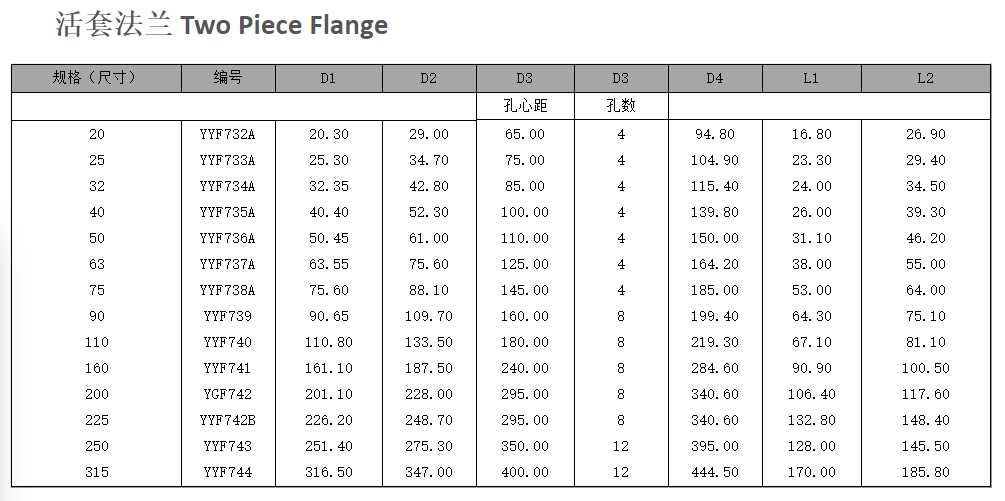Select the D2 value 347.00
The image size is (1005, 501).
coord(429,472)
